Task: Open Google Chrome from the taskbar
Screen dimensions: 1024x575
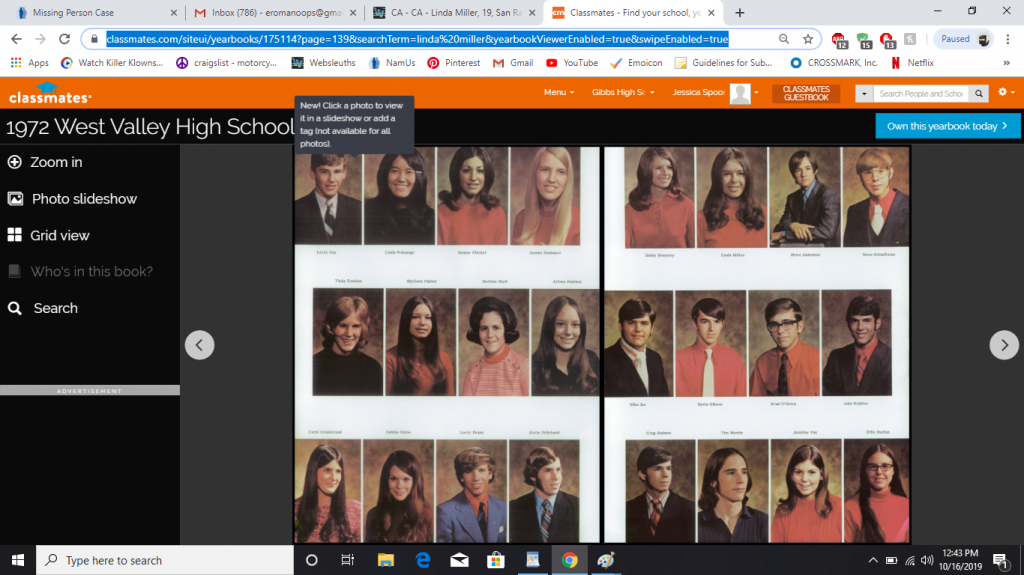Action: click(569, 560)
